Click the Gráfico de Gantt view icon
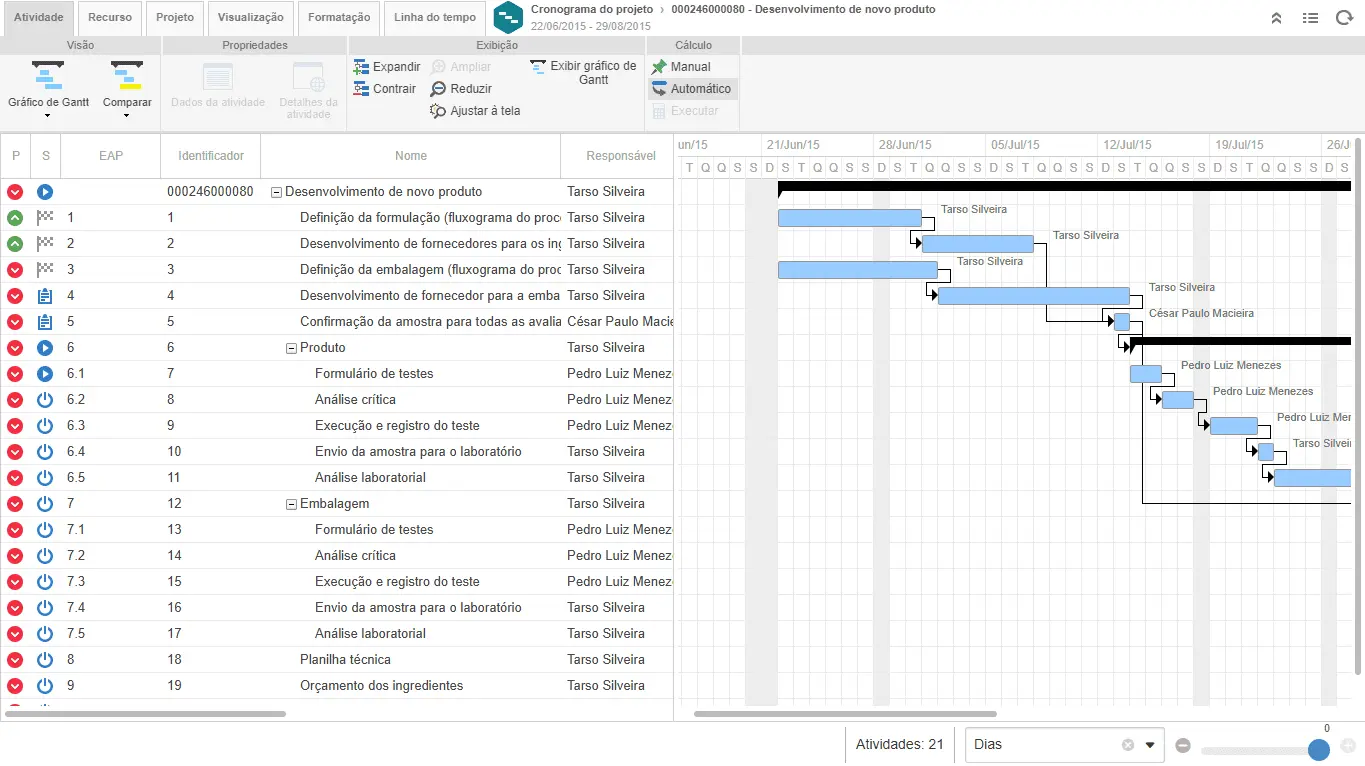Viewport: 1365px width, 766px height. (48, 76)
